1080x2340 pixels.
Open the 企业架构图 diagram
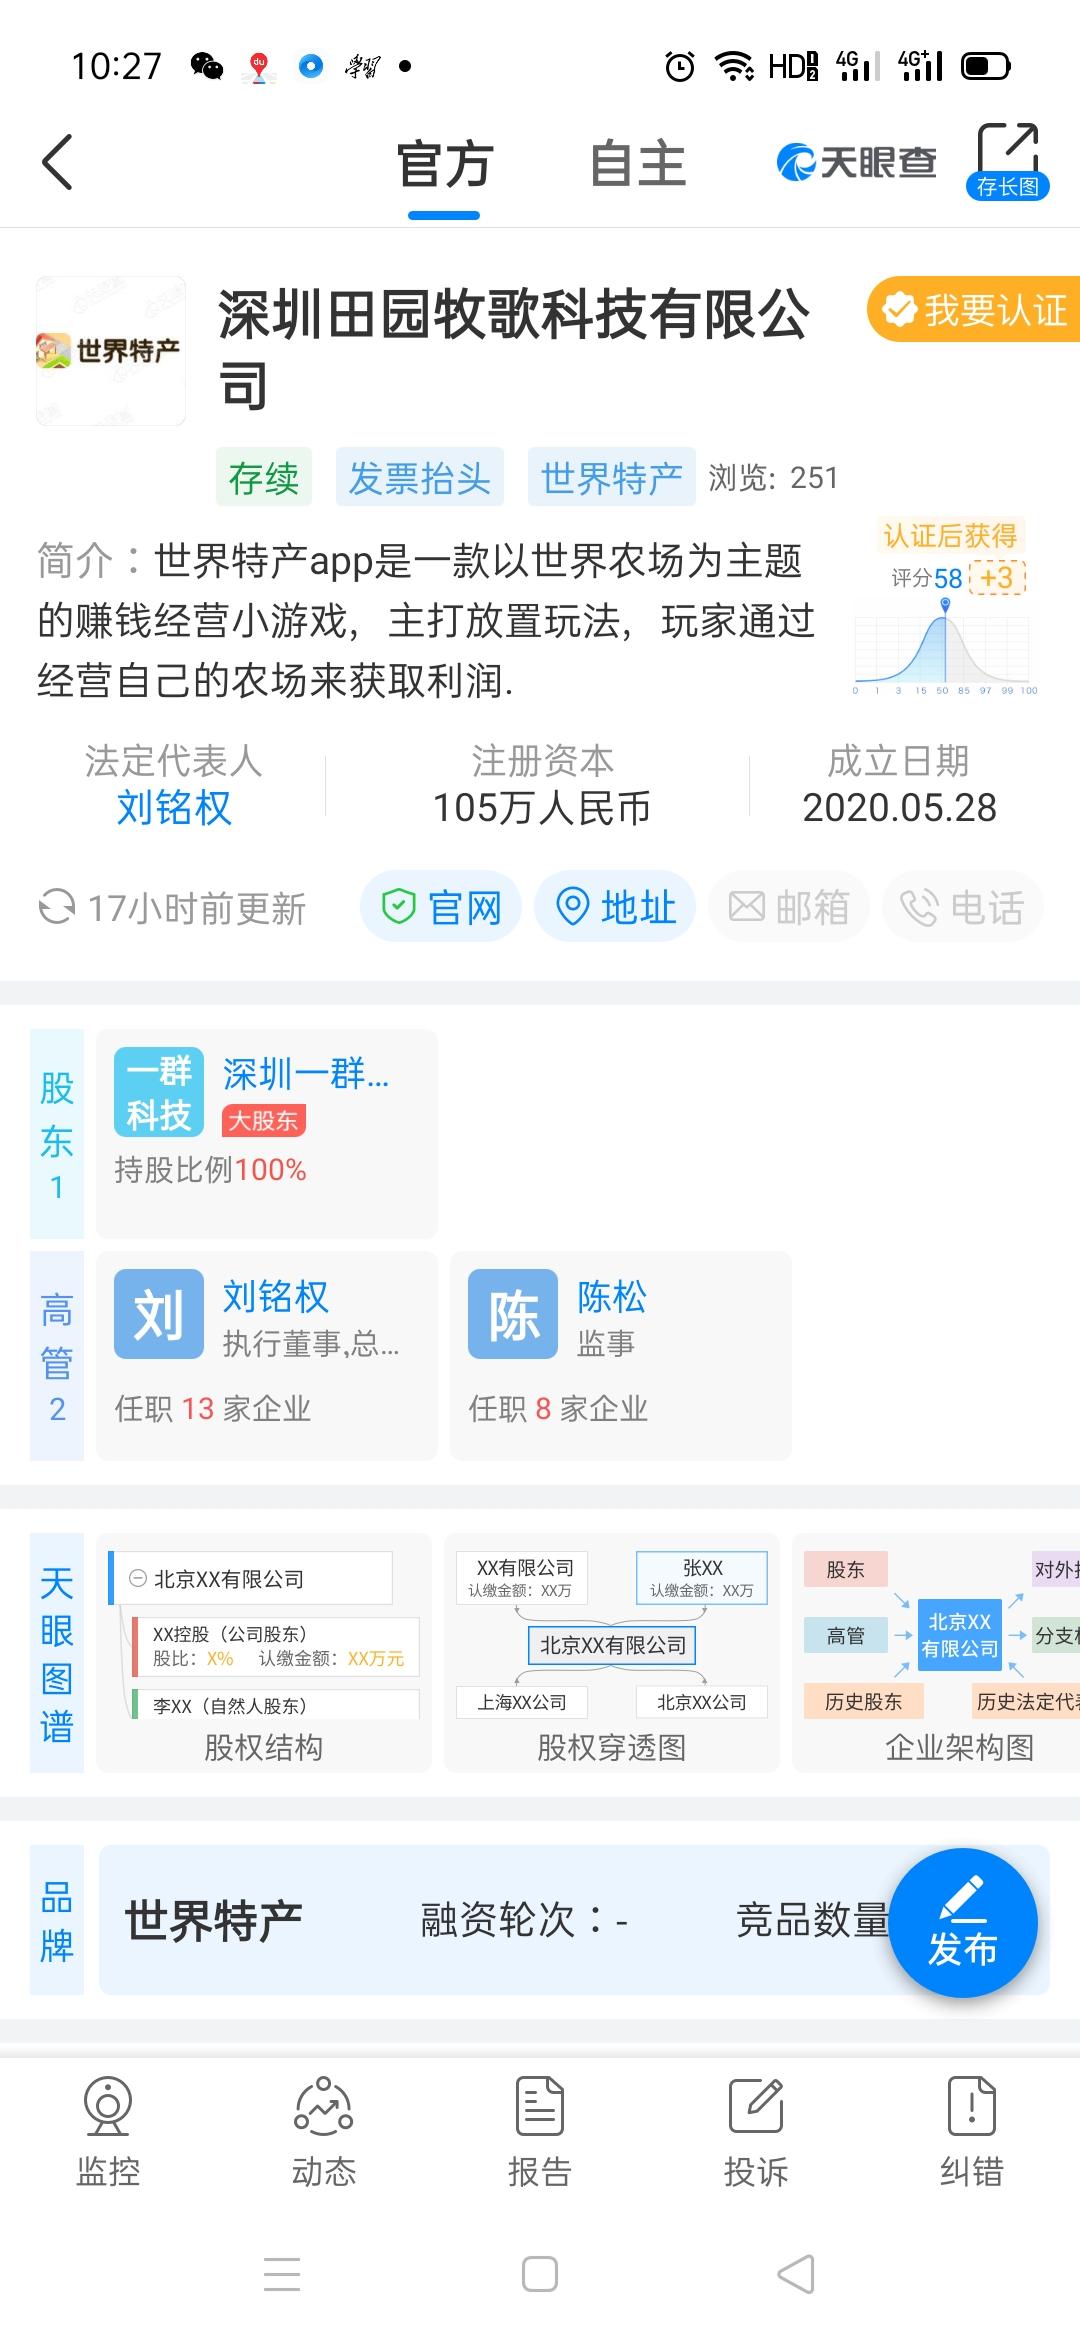tap(936, 1653)
